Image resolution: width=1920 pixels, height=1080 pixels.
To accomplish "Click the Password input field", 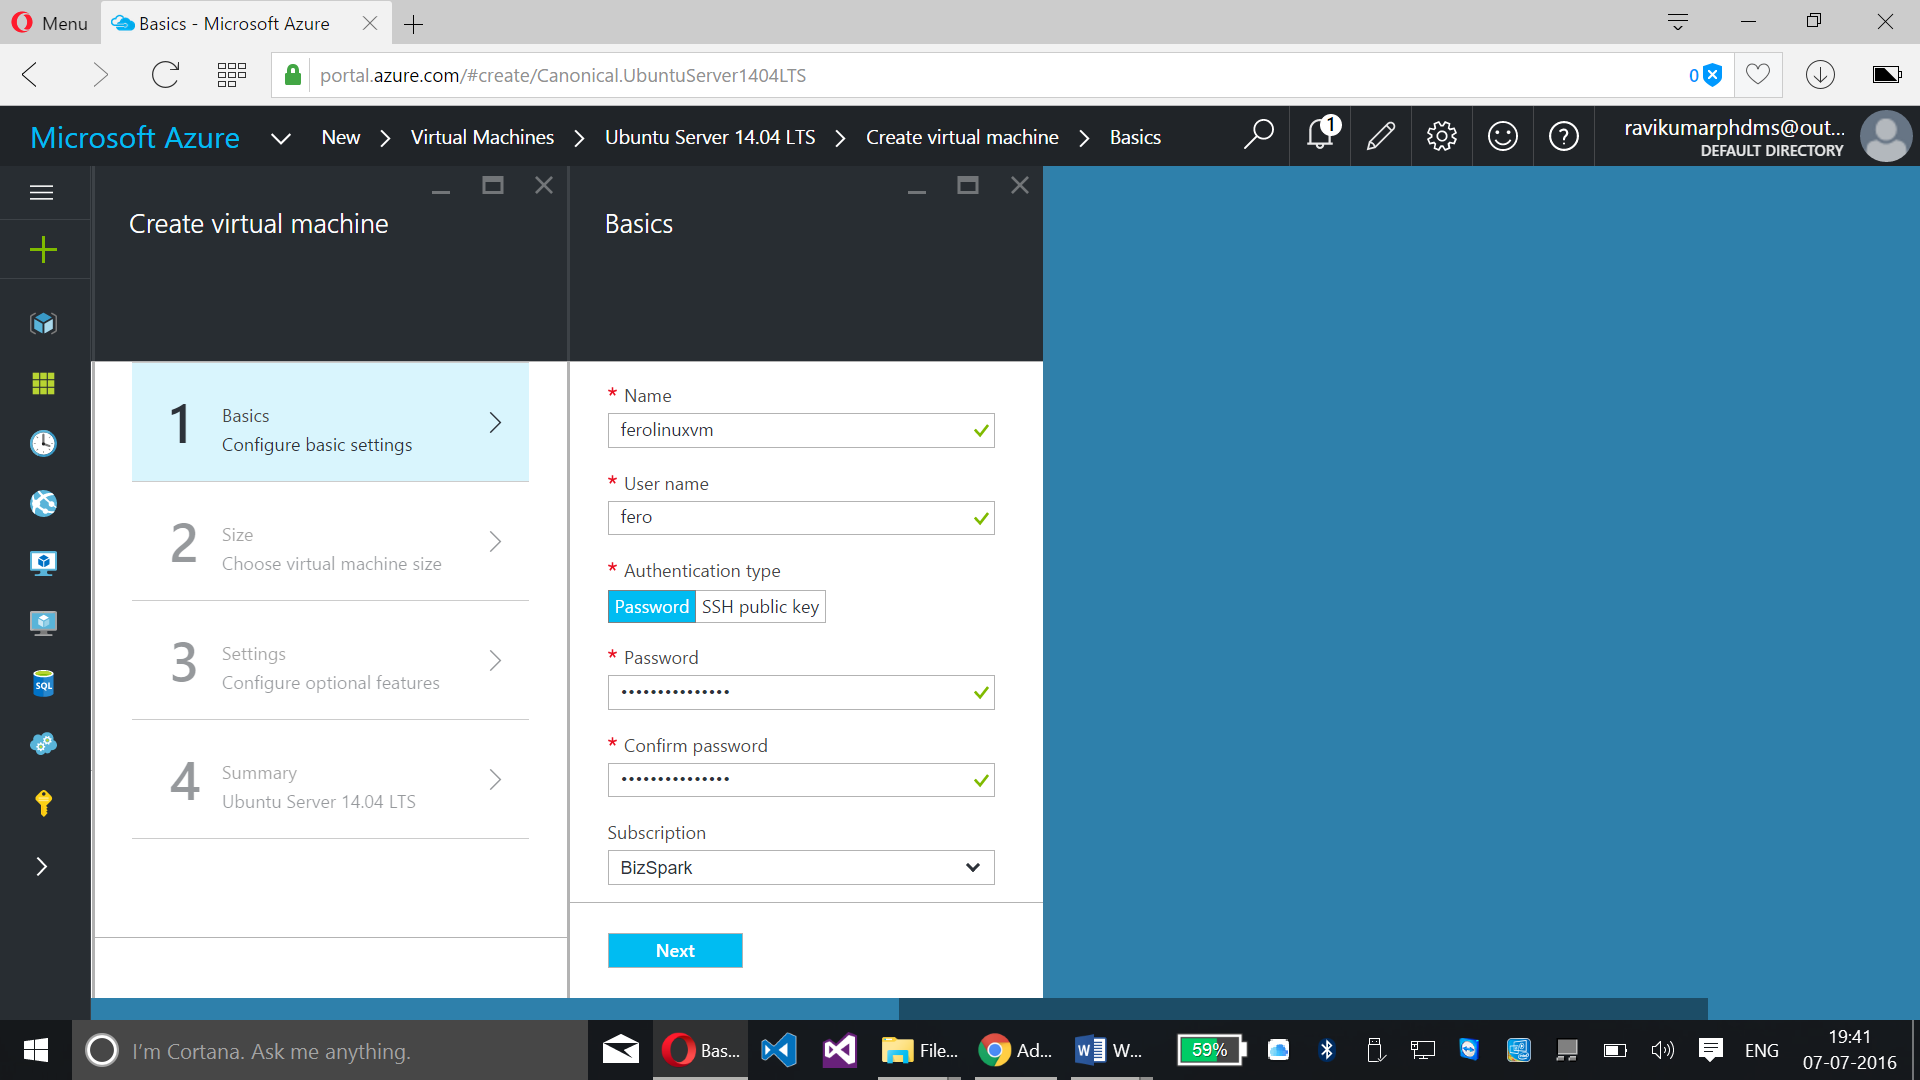I will [x=801, y=692].
